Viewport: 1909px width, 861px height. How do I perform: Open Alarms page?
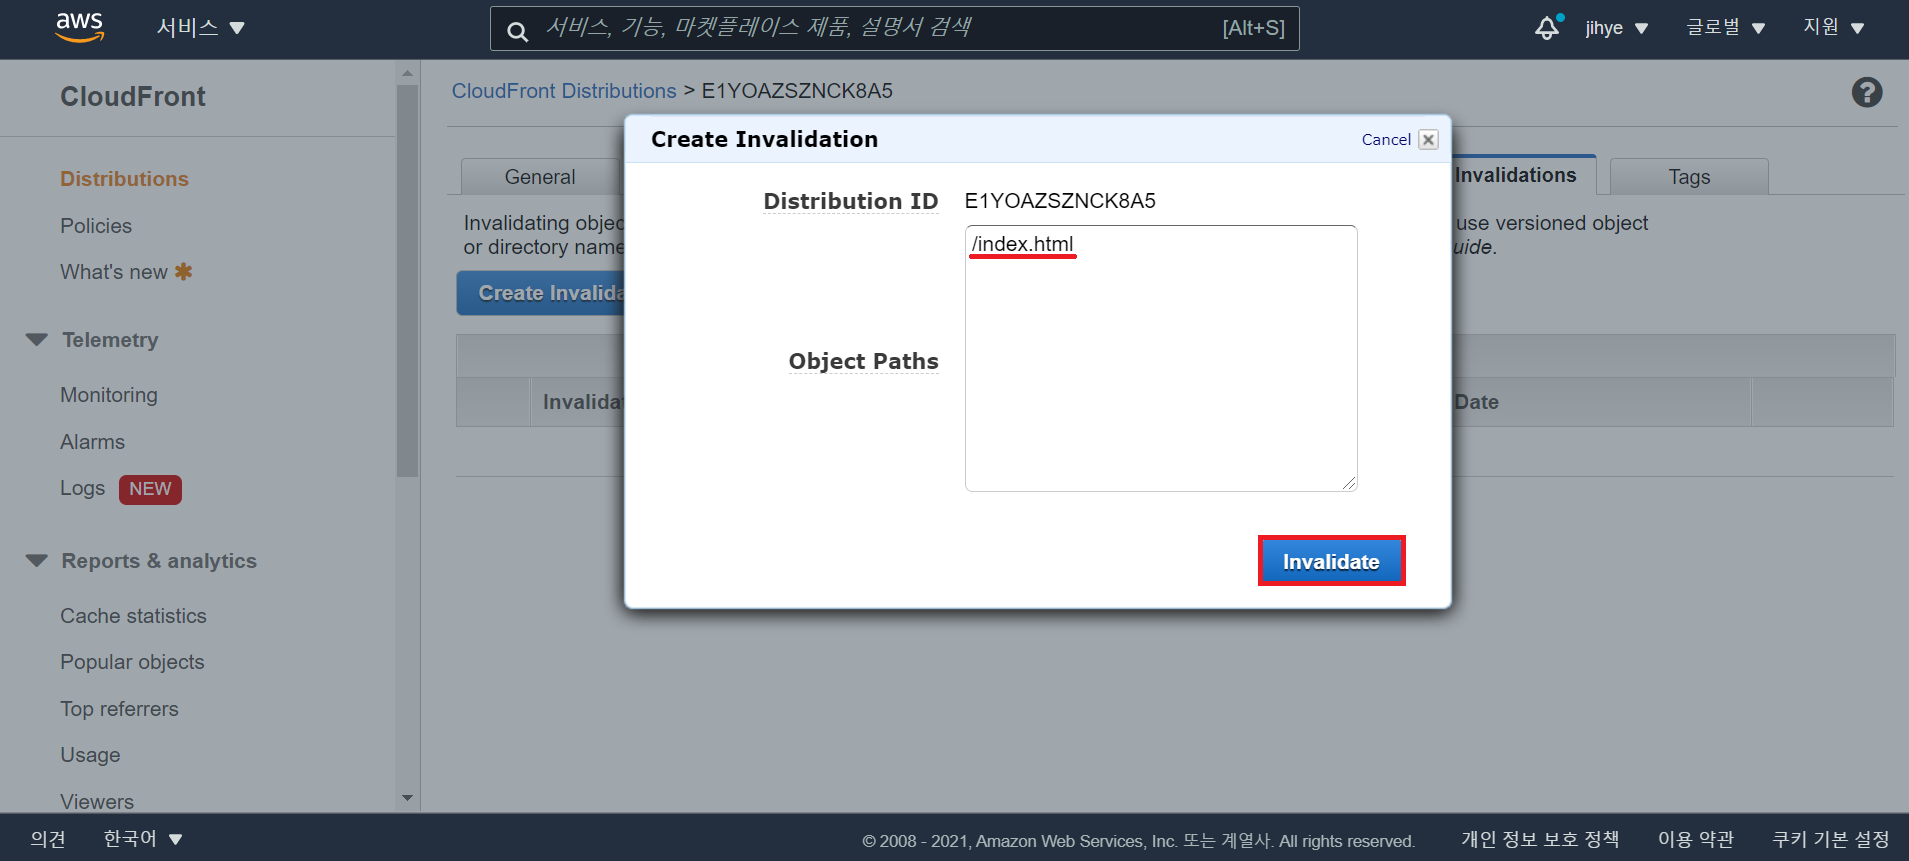(92, 442)
